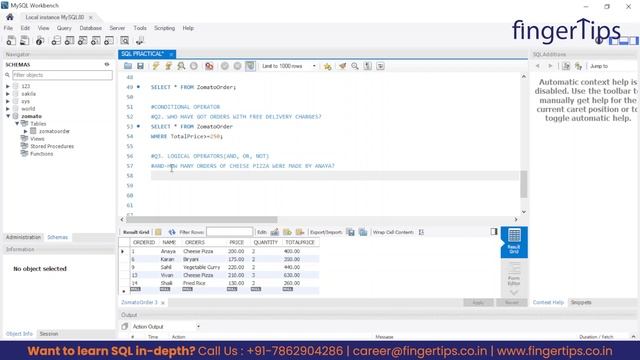This screenshot has width=640, height=360.
Task: Select the Views tree node
Action: [37, 139]
